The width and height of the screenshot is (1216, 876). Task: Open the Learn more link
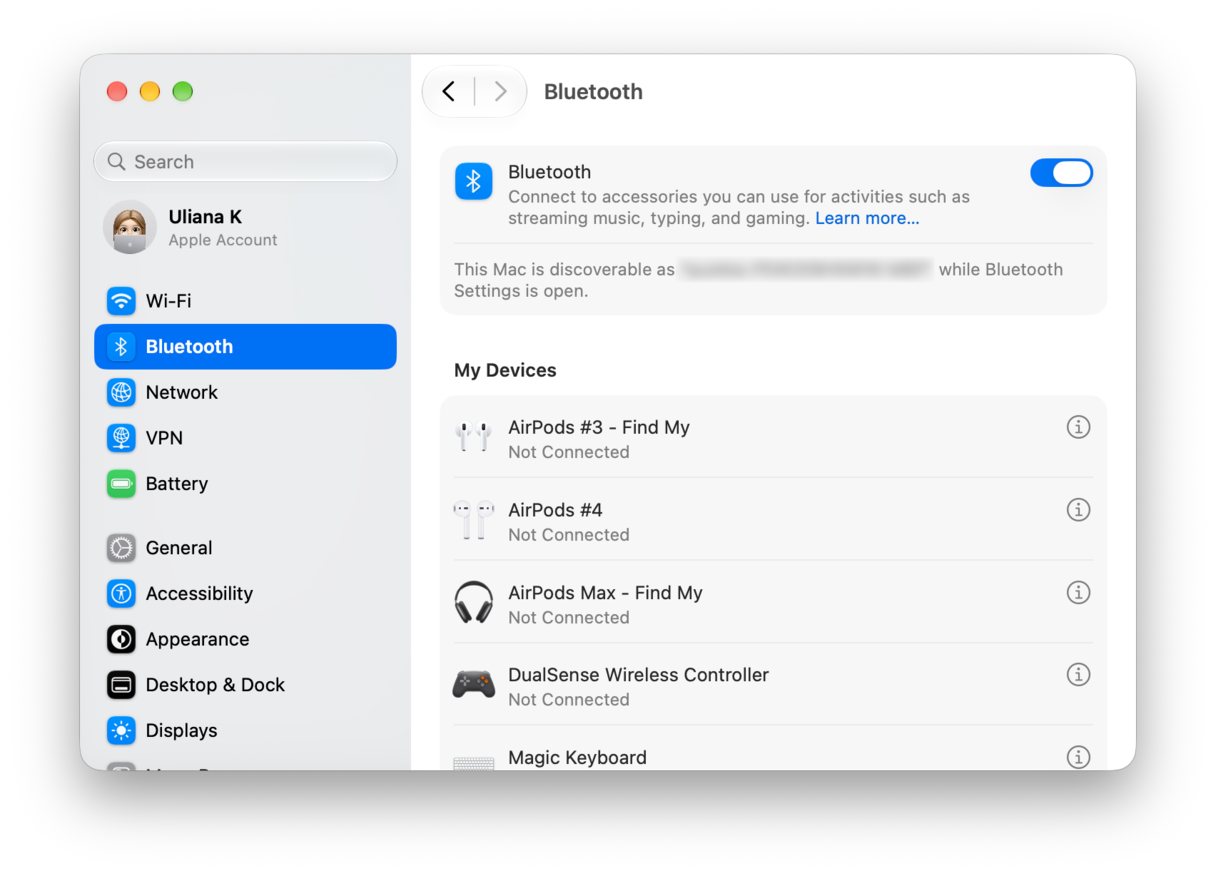click(867, 218)
